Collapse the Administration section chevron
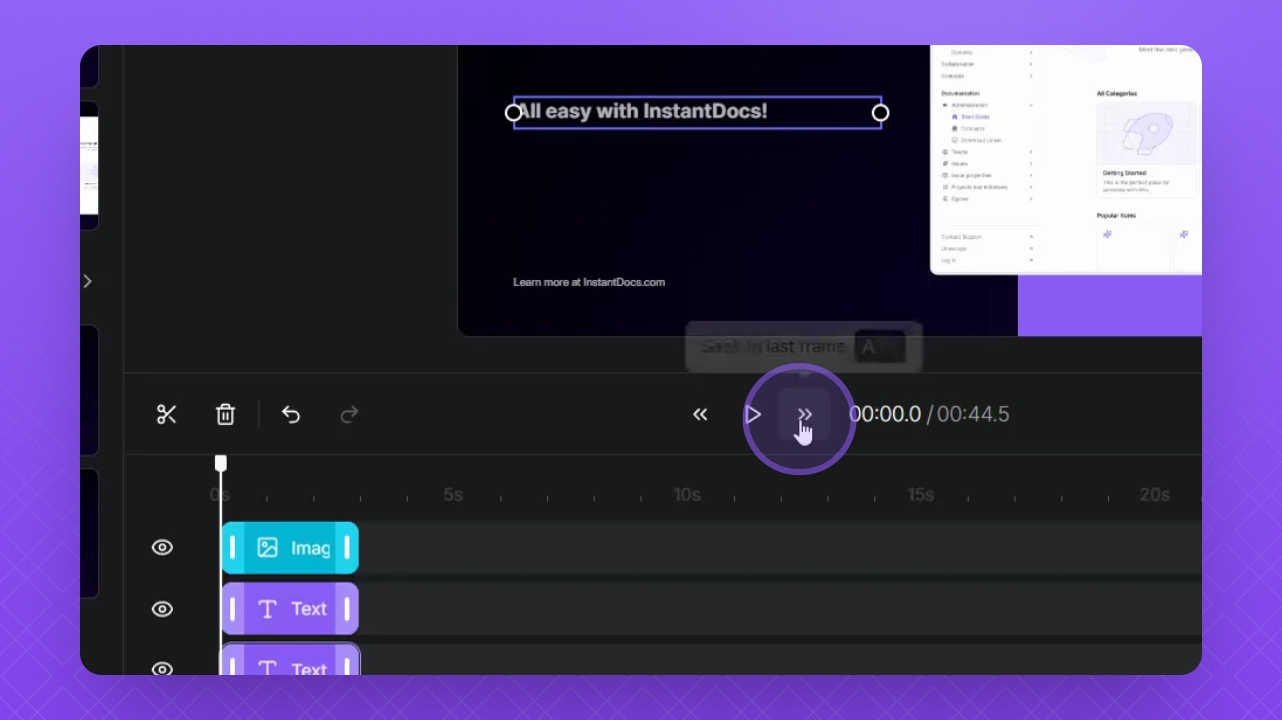Viewport: 1282px width, 720px height. coord(1031,105)
